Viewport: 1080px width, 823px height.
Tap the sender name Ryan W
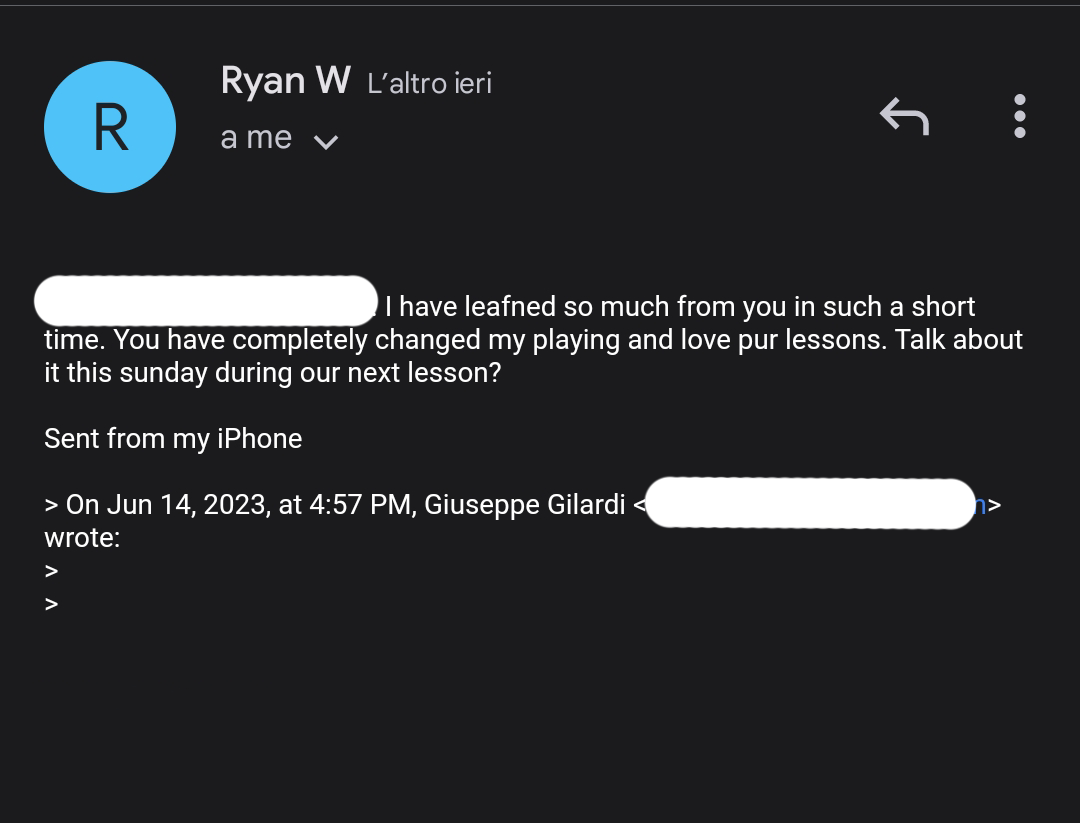coord(285,81)
